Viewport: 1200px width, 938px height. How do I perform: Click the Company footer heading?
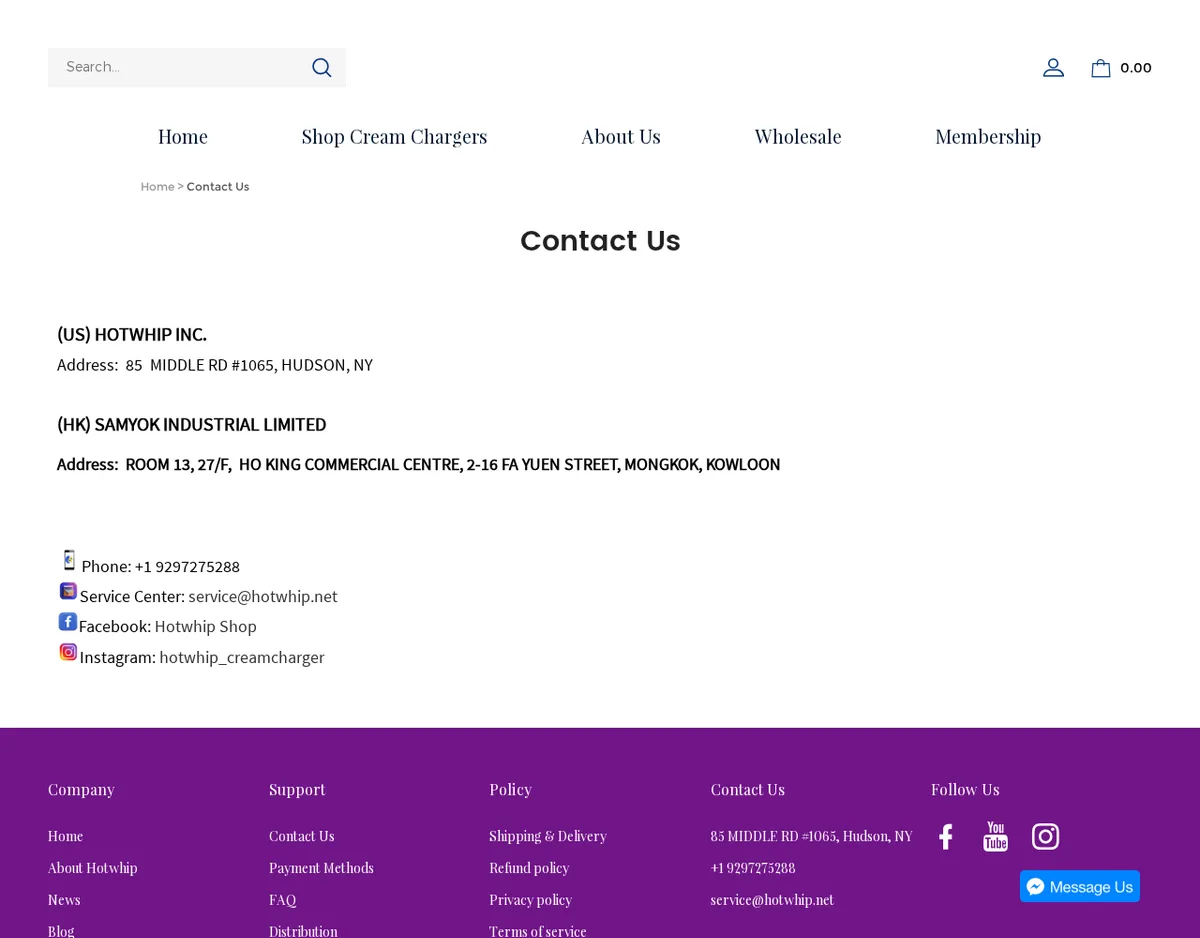coord(81,789)
